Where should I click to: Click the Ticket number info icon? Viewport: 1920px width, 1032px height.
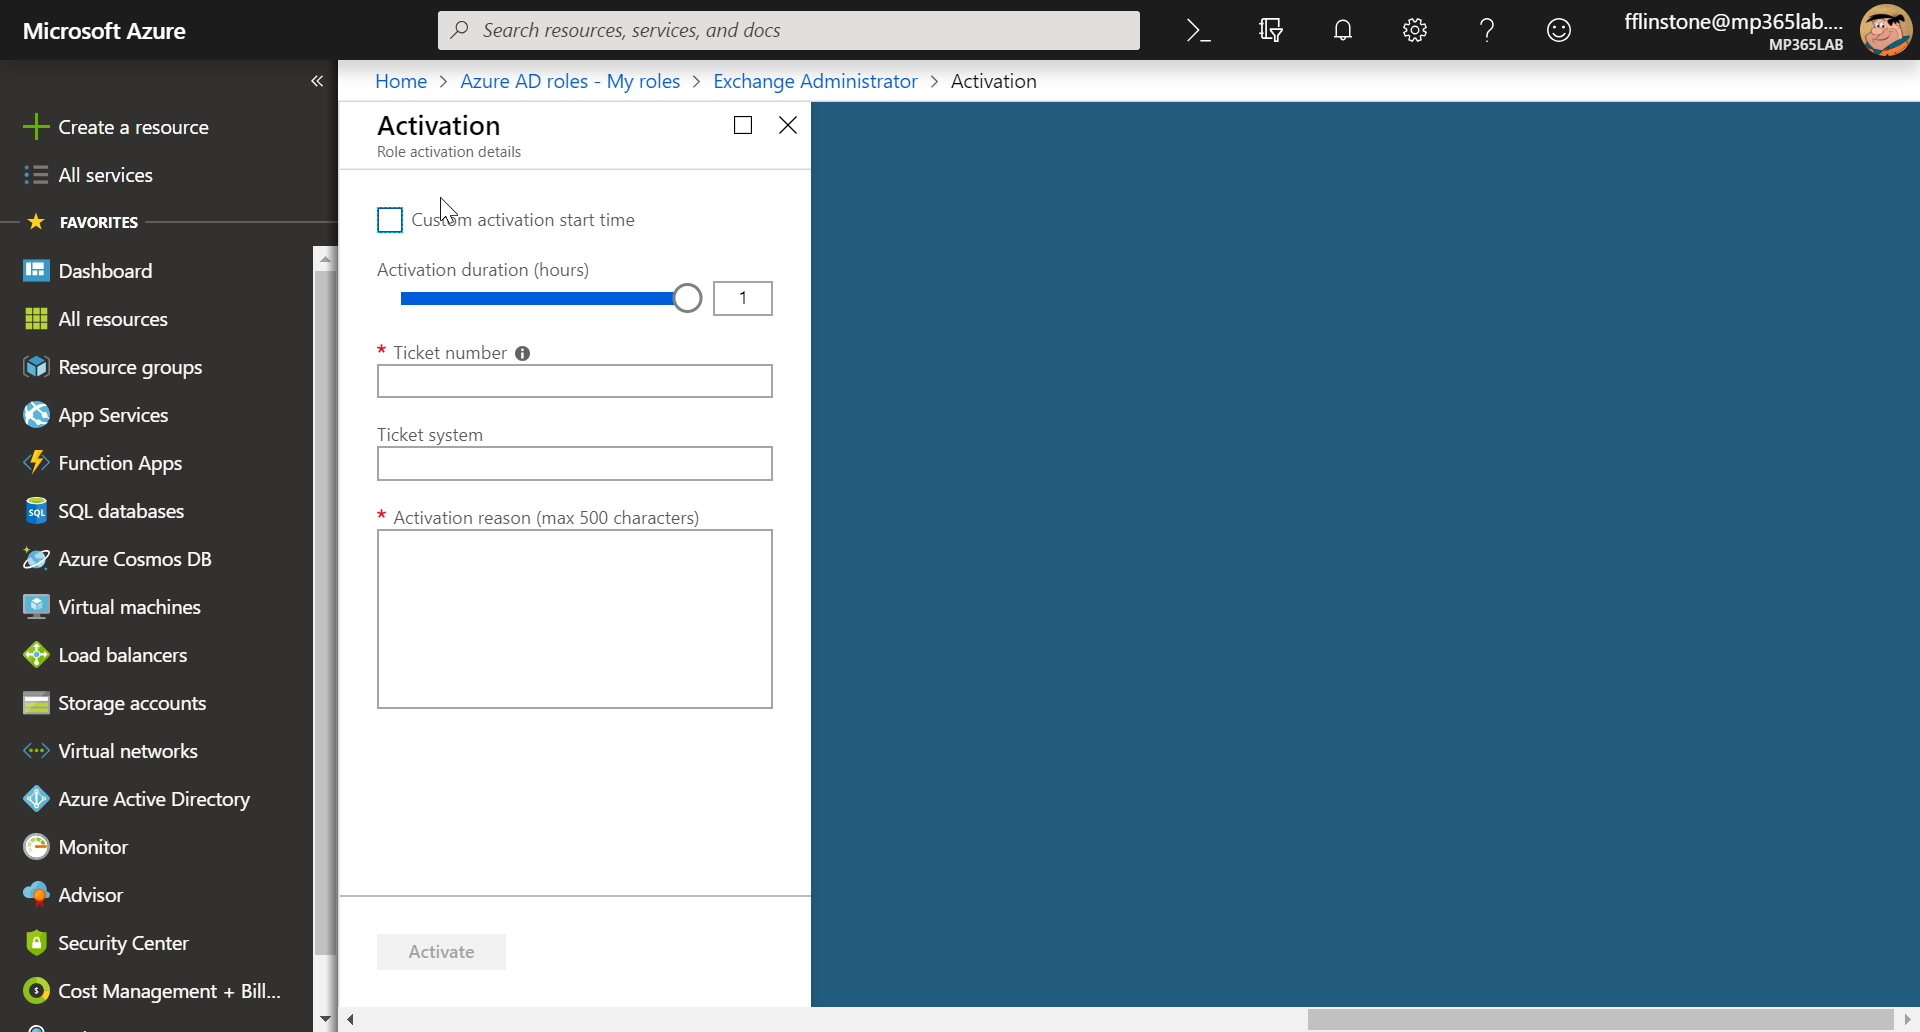[522, 353]
